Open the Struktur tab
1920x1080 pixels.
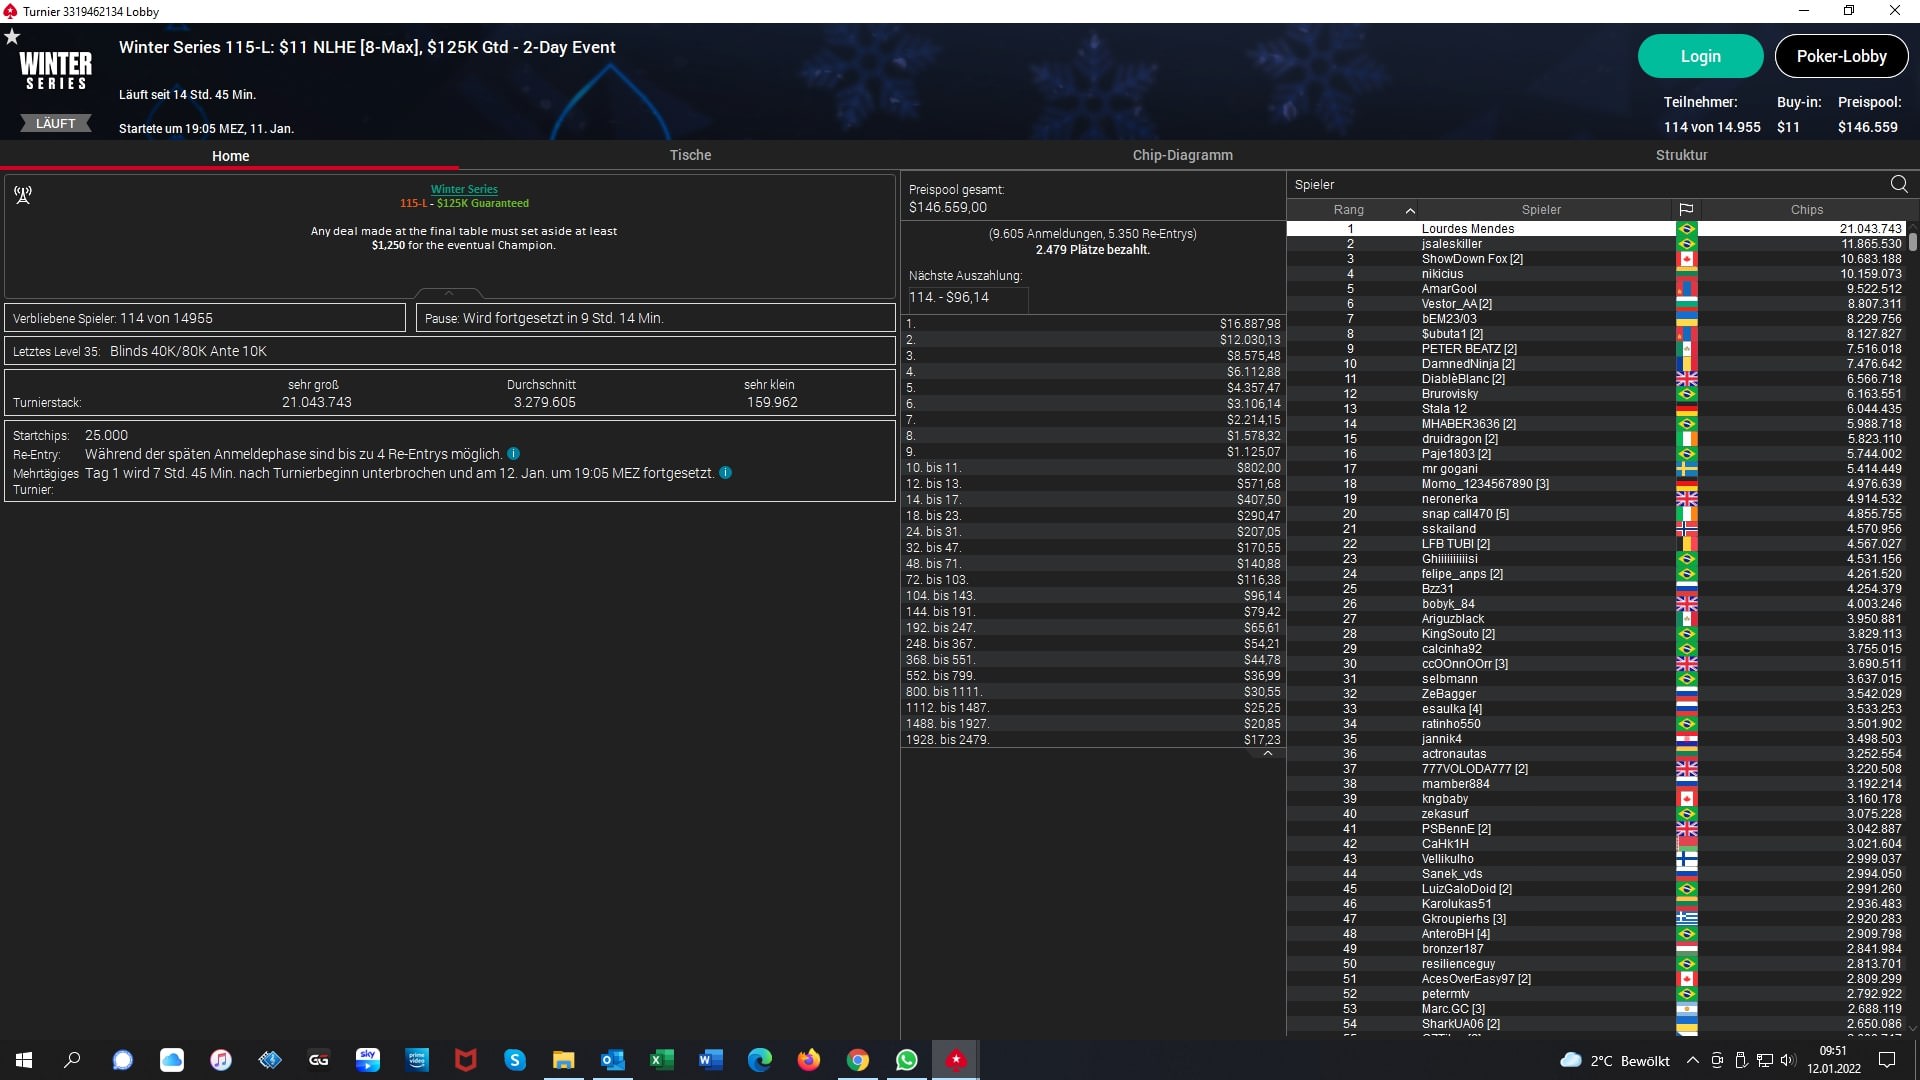pos(1681,155)
